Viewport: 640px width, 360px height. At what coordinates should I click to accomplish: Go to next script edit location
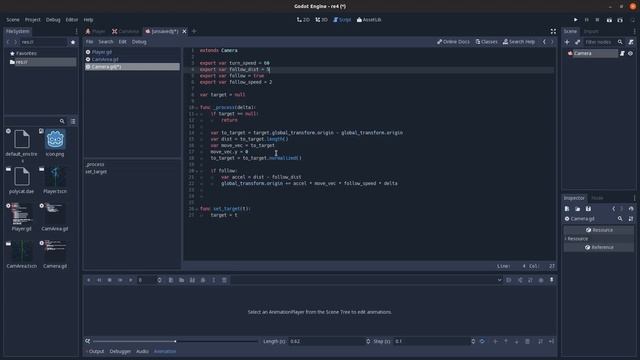tap(552, 42)
